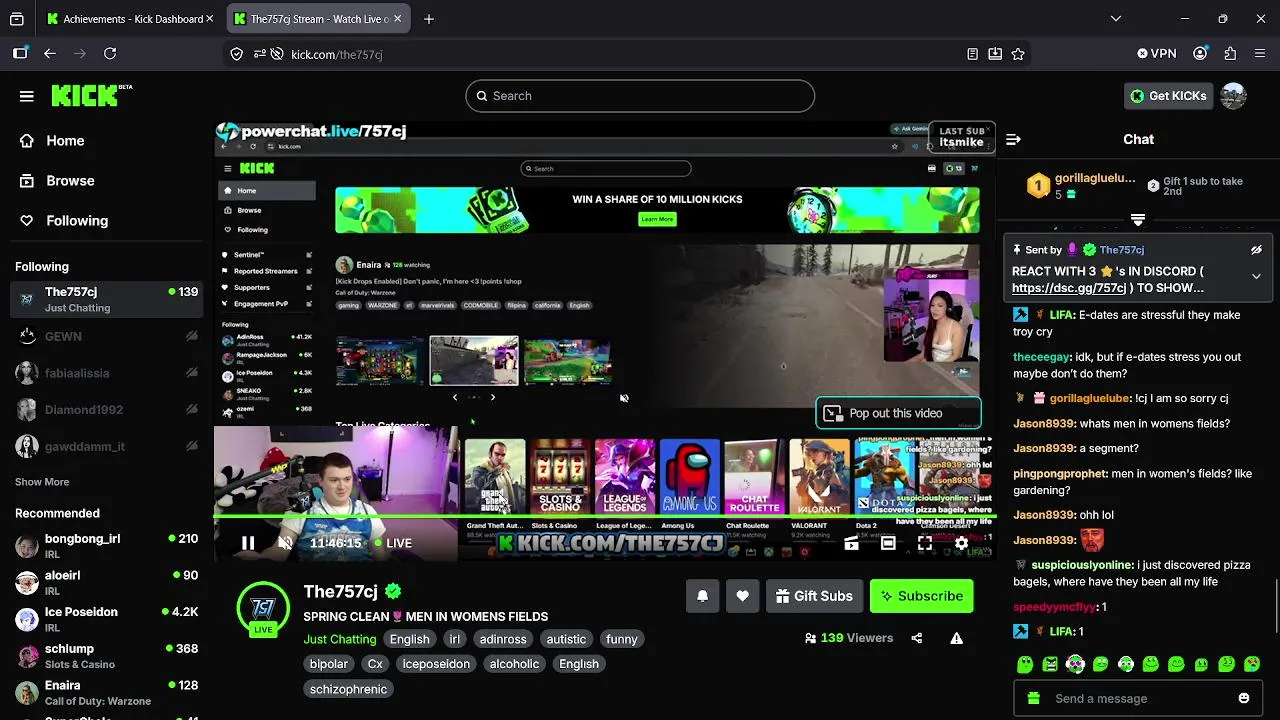Pause the live stream video

point(248,543)
